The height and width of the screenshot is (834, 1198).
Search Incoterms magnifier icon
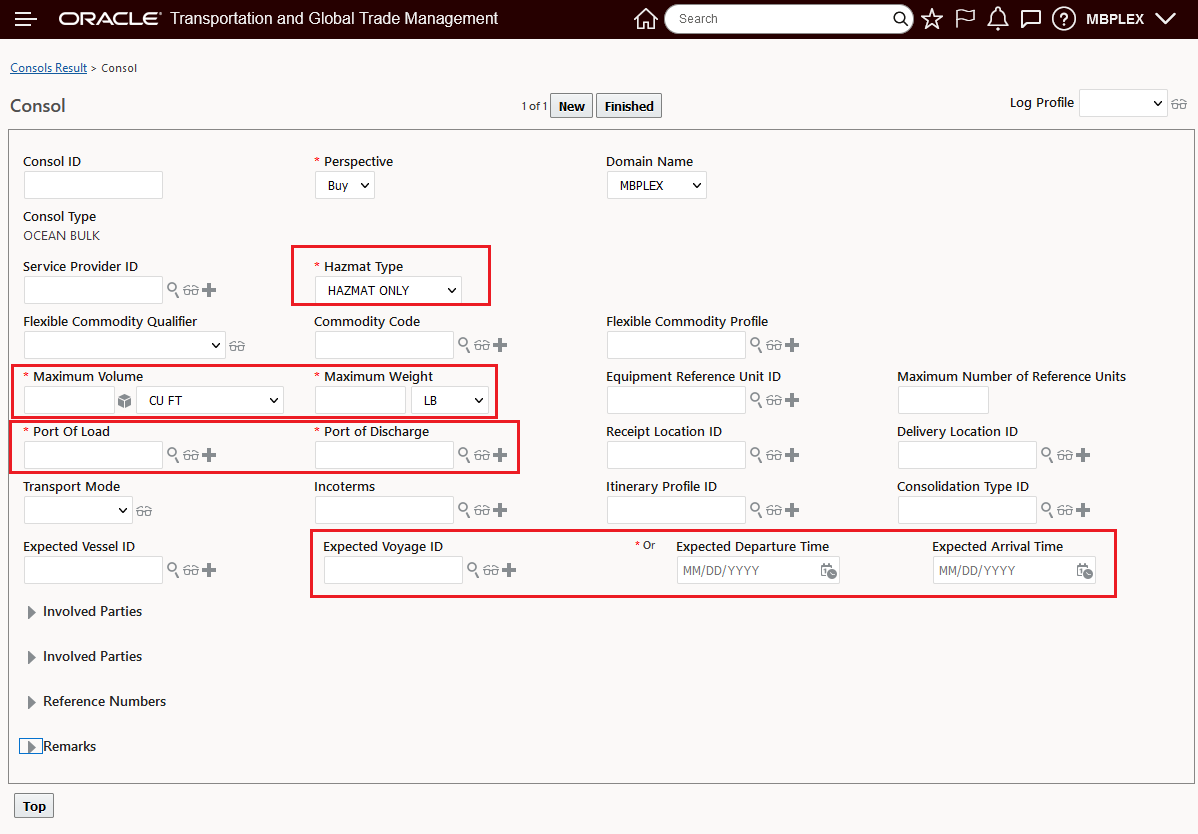coord(464,509)
